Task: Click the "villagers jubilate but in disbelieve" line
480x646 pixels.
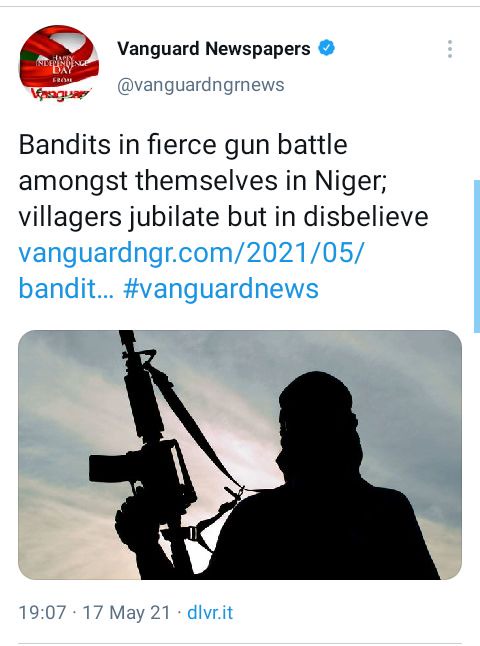Action: (223, 217)
